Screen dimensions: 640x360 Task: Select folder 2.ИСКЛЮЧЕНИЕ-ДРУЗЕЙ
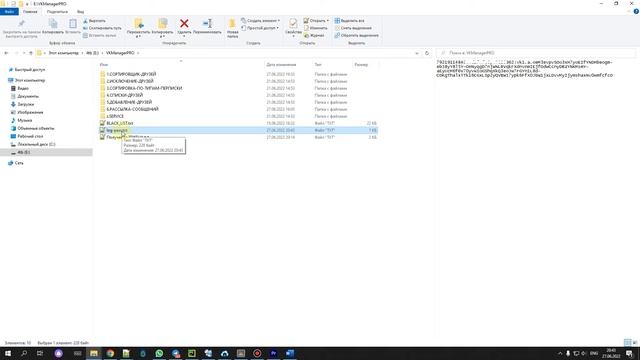pos(130,81)
